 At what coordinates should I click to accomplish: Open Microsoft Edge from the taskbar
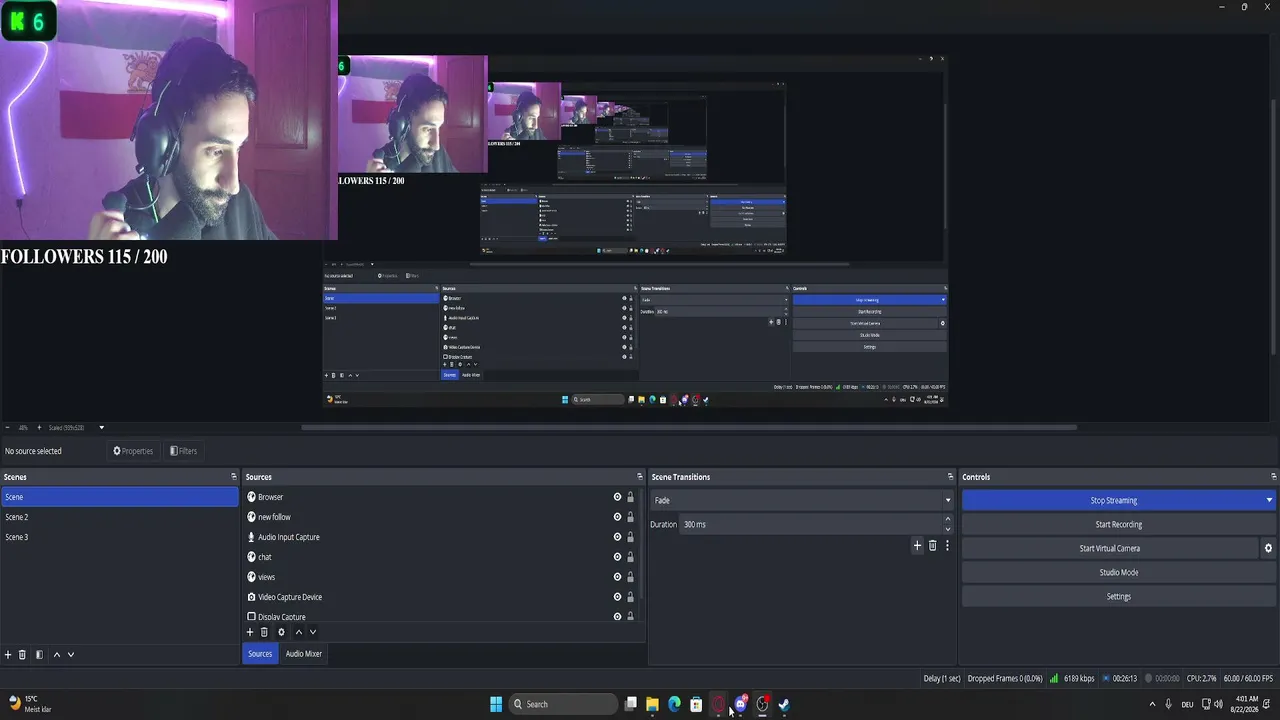pos(674,704)
